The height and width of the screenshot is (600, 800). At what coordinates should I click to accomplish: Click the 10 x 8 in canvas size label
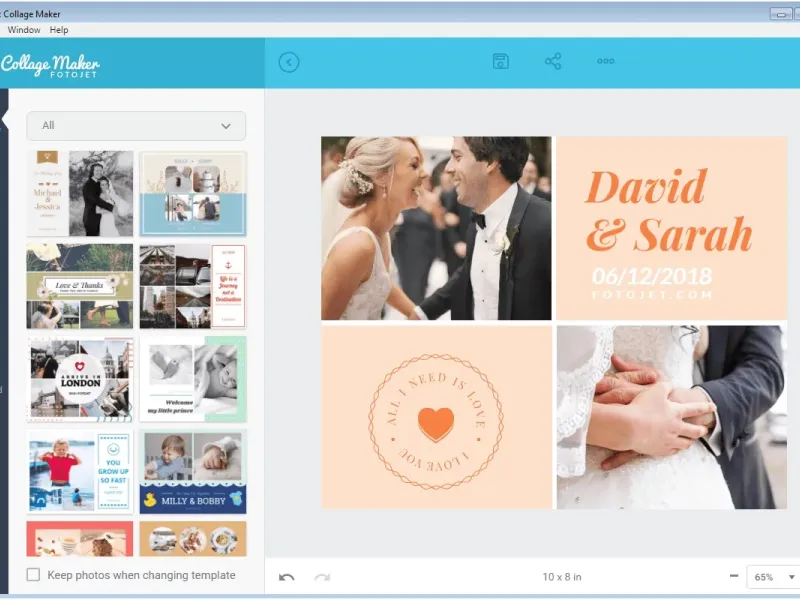click(562, 577)
